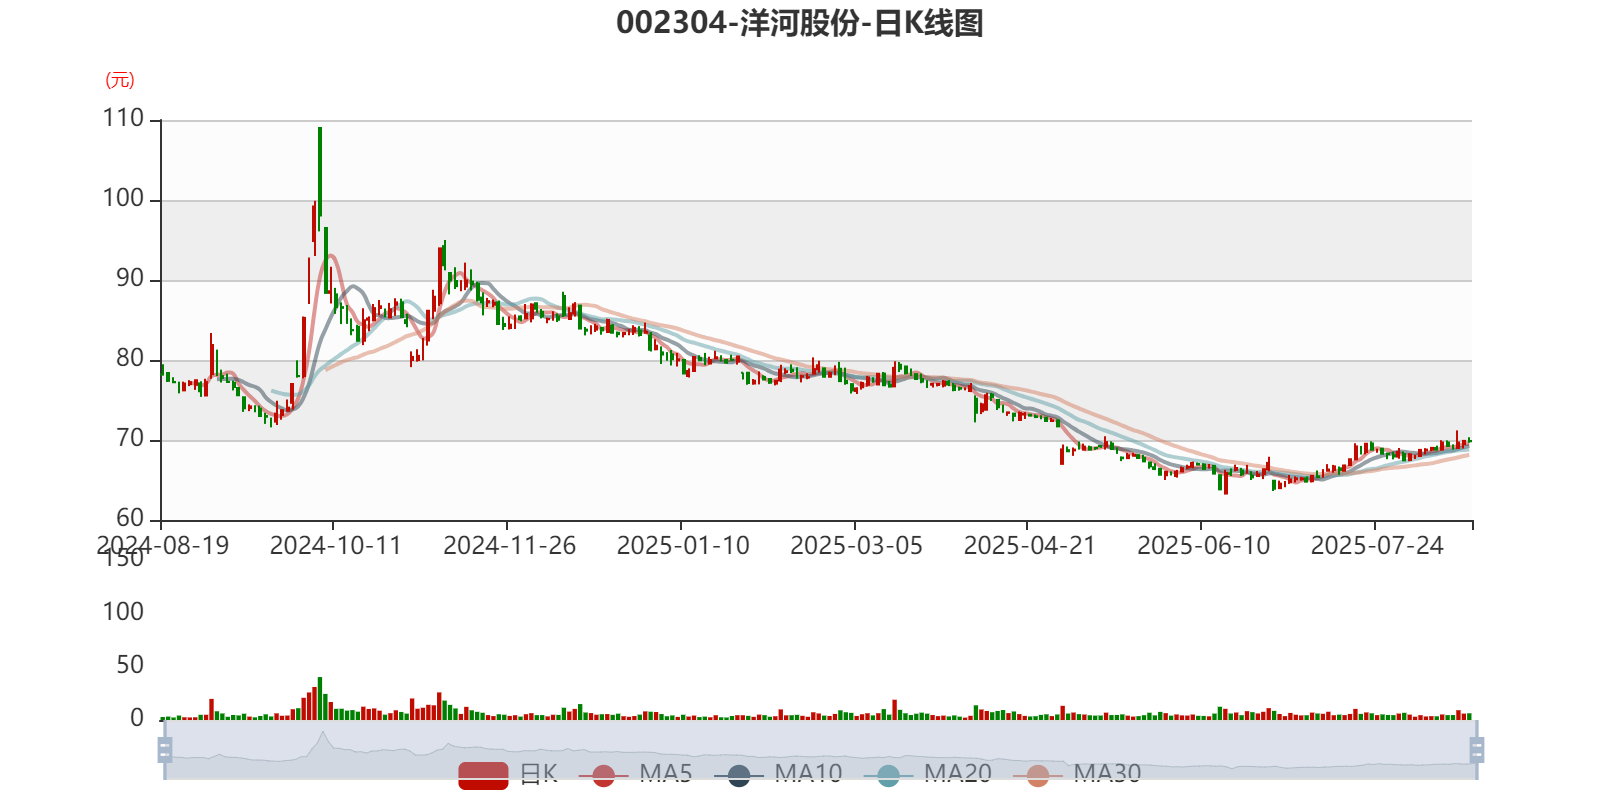Screen dimensions: 1600x800
Task: Toggle the 日K candlestick series legend
Action: (508, 775)
